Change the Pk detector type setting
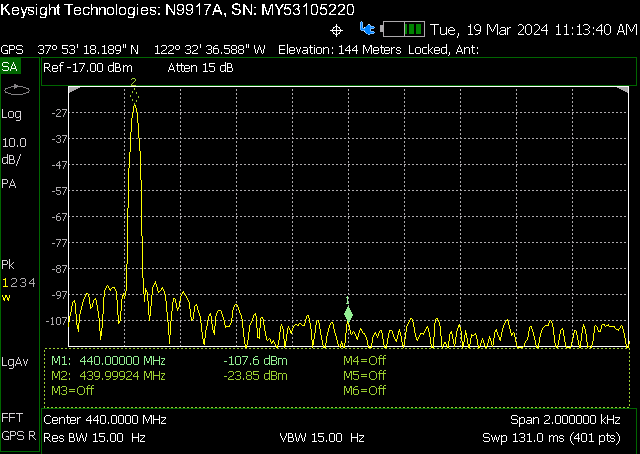This screenshot has width=640, height=454. pos(8,265)
